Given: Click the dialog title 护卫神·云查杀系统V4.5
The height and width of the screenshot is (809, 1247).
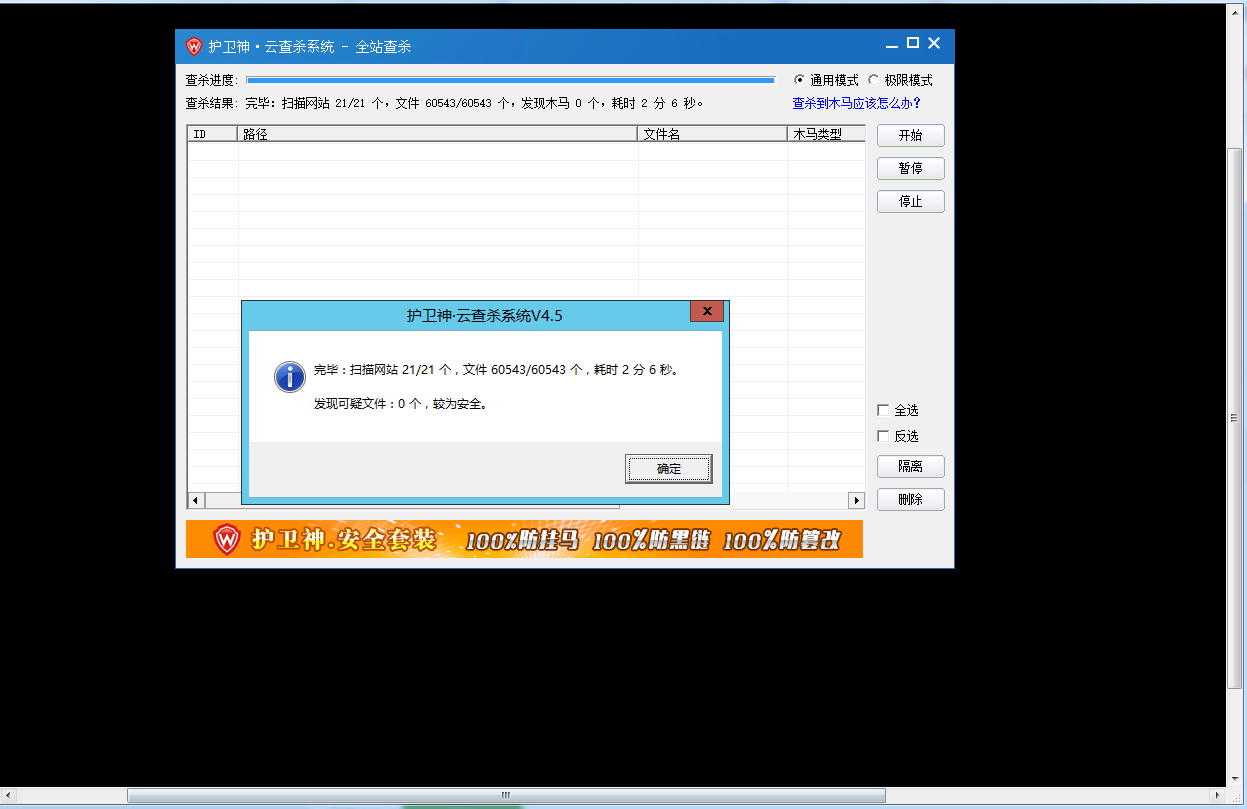Looking at the screenshot, I should 485,315.
